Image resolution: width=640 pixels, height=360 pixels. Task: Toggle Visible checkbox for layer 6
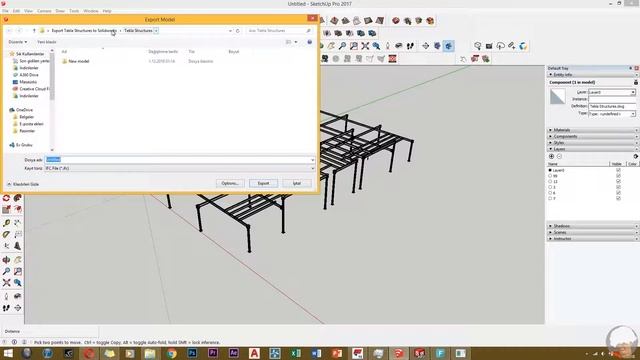tap(618, 193)
